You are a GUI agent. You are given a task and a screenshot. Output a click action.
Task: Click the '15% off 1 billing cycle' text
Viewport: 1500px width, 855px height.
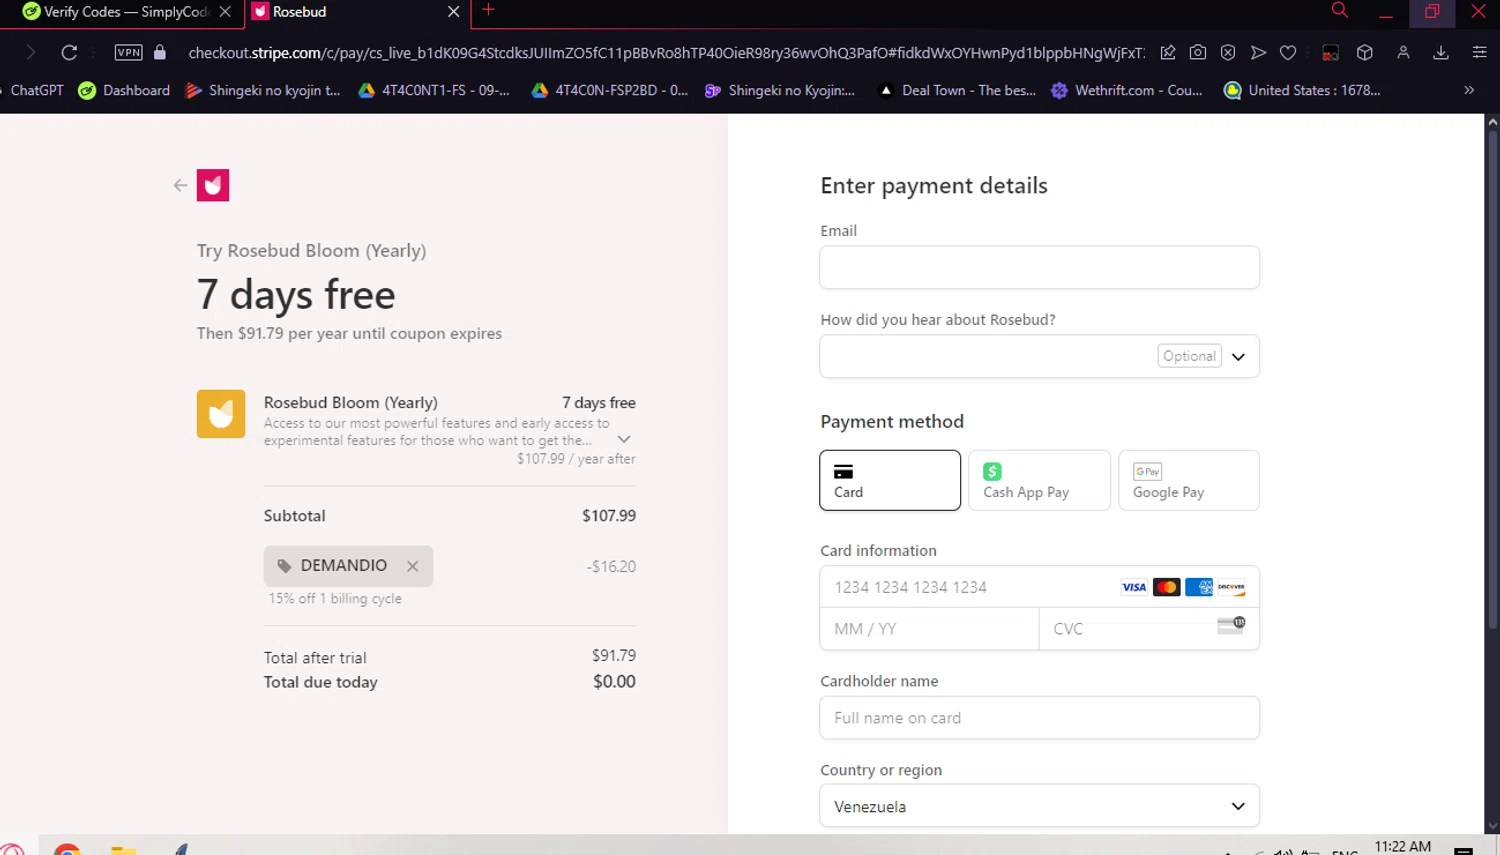335,598
